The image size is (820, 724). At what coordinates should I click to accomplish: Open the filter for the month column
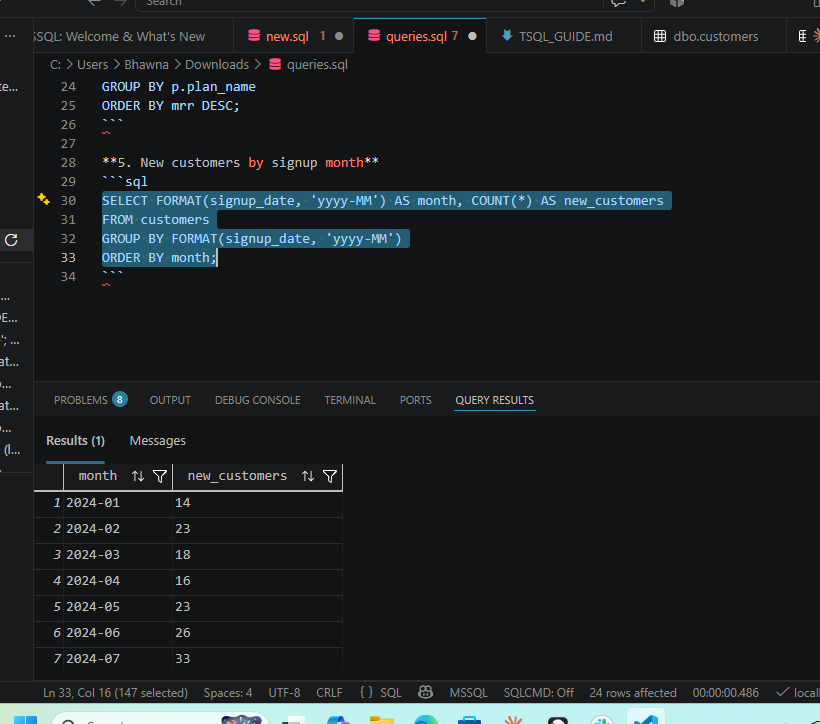pos(160,476)
